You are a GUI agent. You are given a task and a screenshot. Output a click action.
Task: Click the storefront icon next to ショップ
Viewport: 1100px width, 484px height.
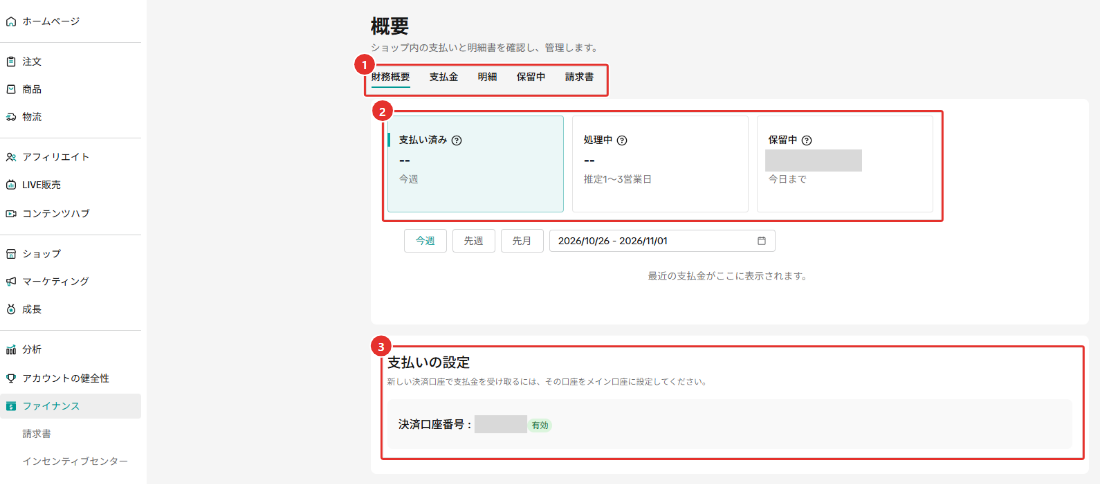[x=11, y=253]
